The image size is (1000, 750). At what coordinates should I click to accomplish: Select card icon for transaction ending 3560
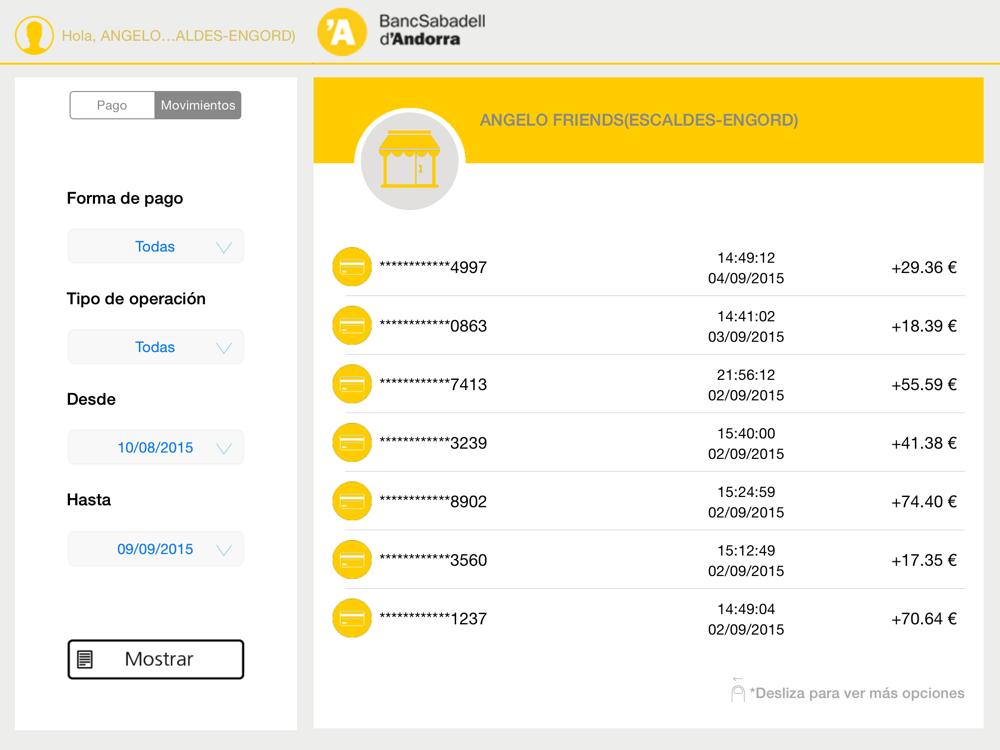(x=352, y=560)
